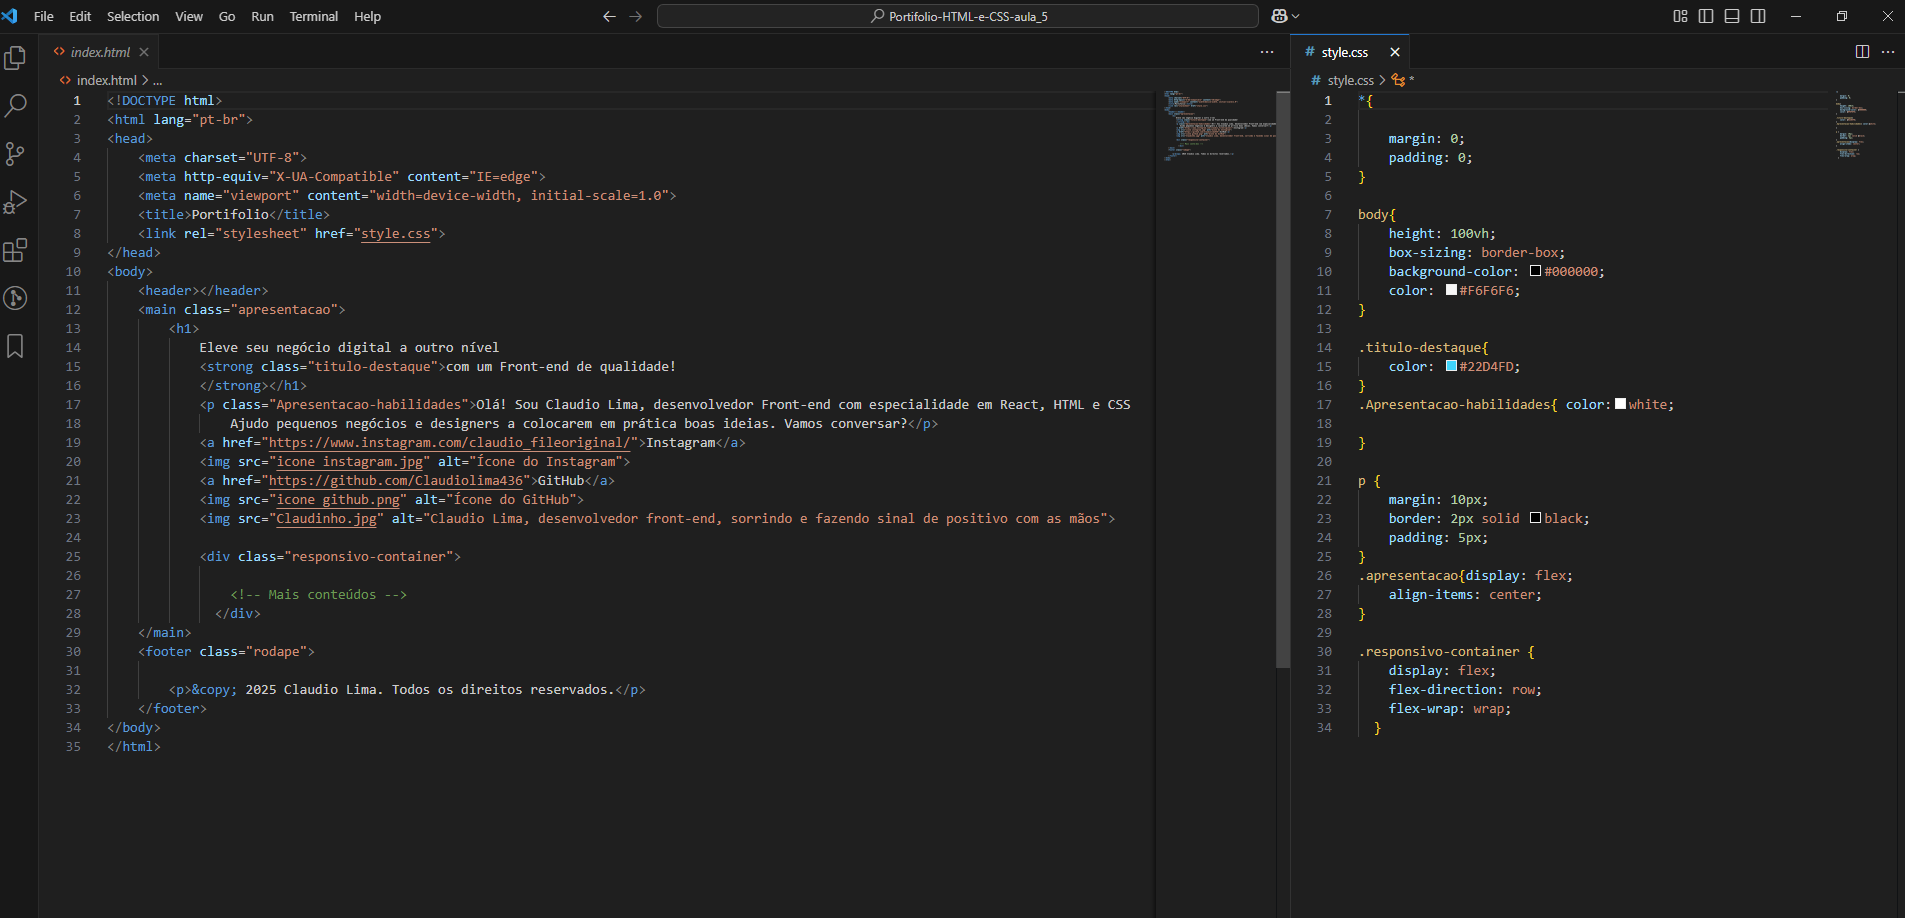
Task: Open the Go menu
Action: click(227, 16)
